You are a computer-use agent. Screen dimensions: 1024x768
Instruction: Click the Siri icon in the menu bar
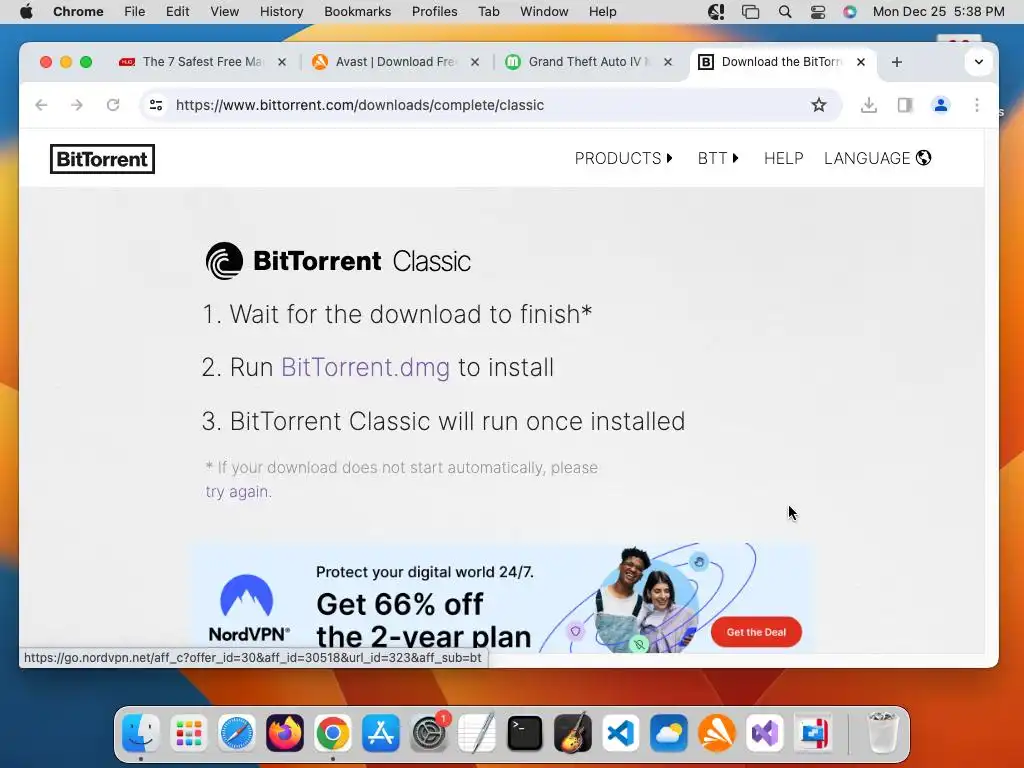(850, 12)
